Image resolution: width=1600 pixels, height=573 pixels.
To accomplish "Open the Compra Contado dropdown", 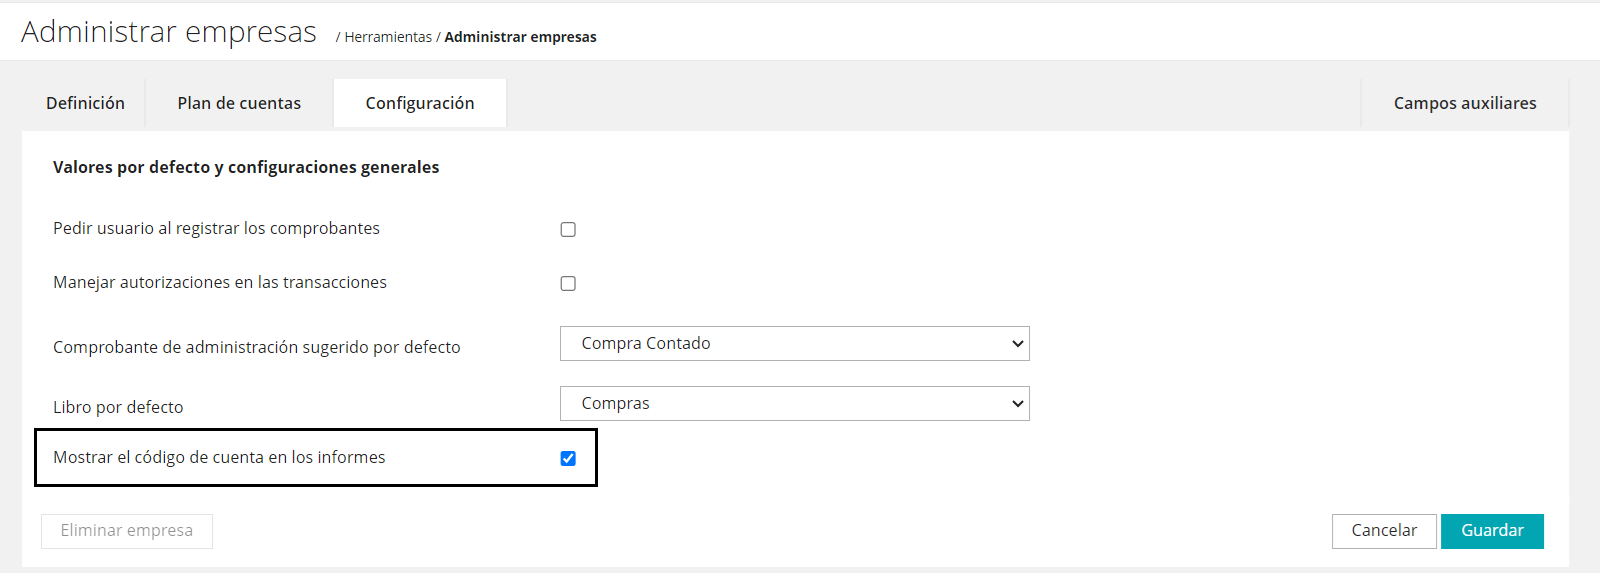I will coord(794,344).
